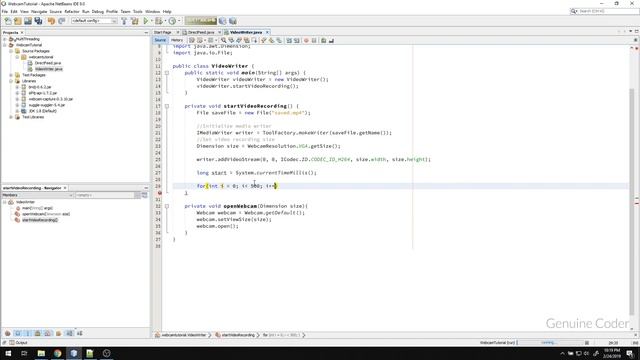Screen dimensions: 640x360
Task: Click the New File toolbar icon
Action: (8, 21)
